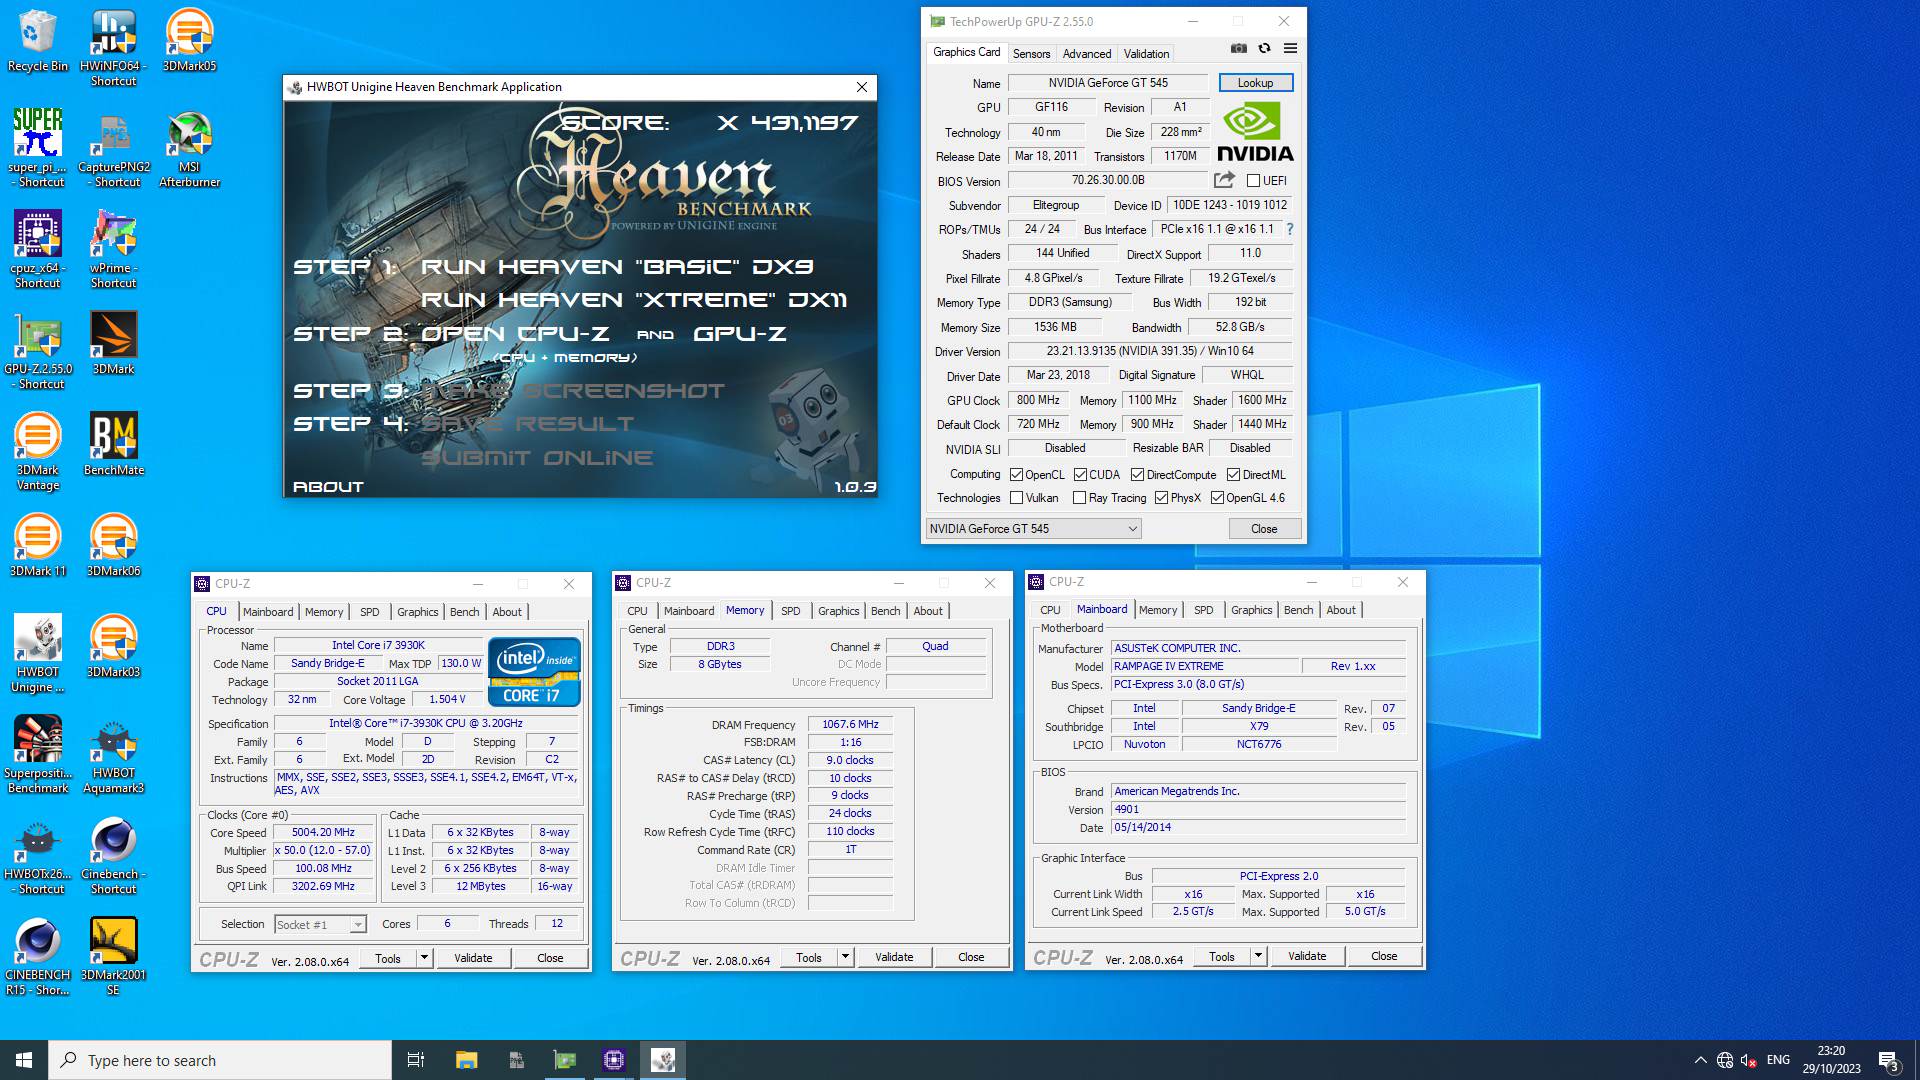Click CPU-Z taskbar icon
Viewport: 1920px width, 1080px height.
(614, 1060)
